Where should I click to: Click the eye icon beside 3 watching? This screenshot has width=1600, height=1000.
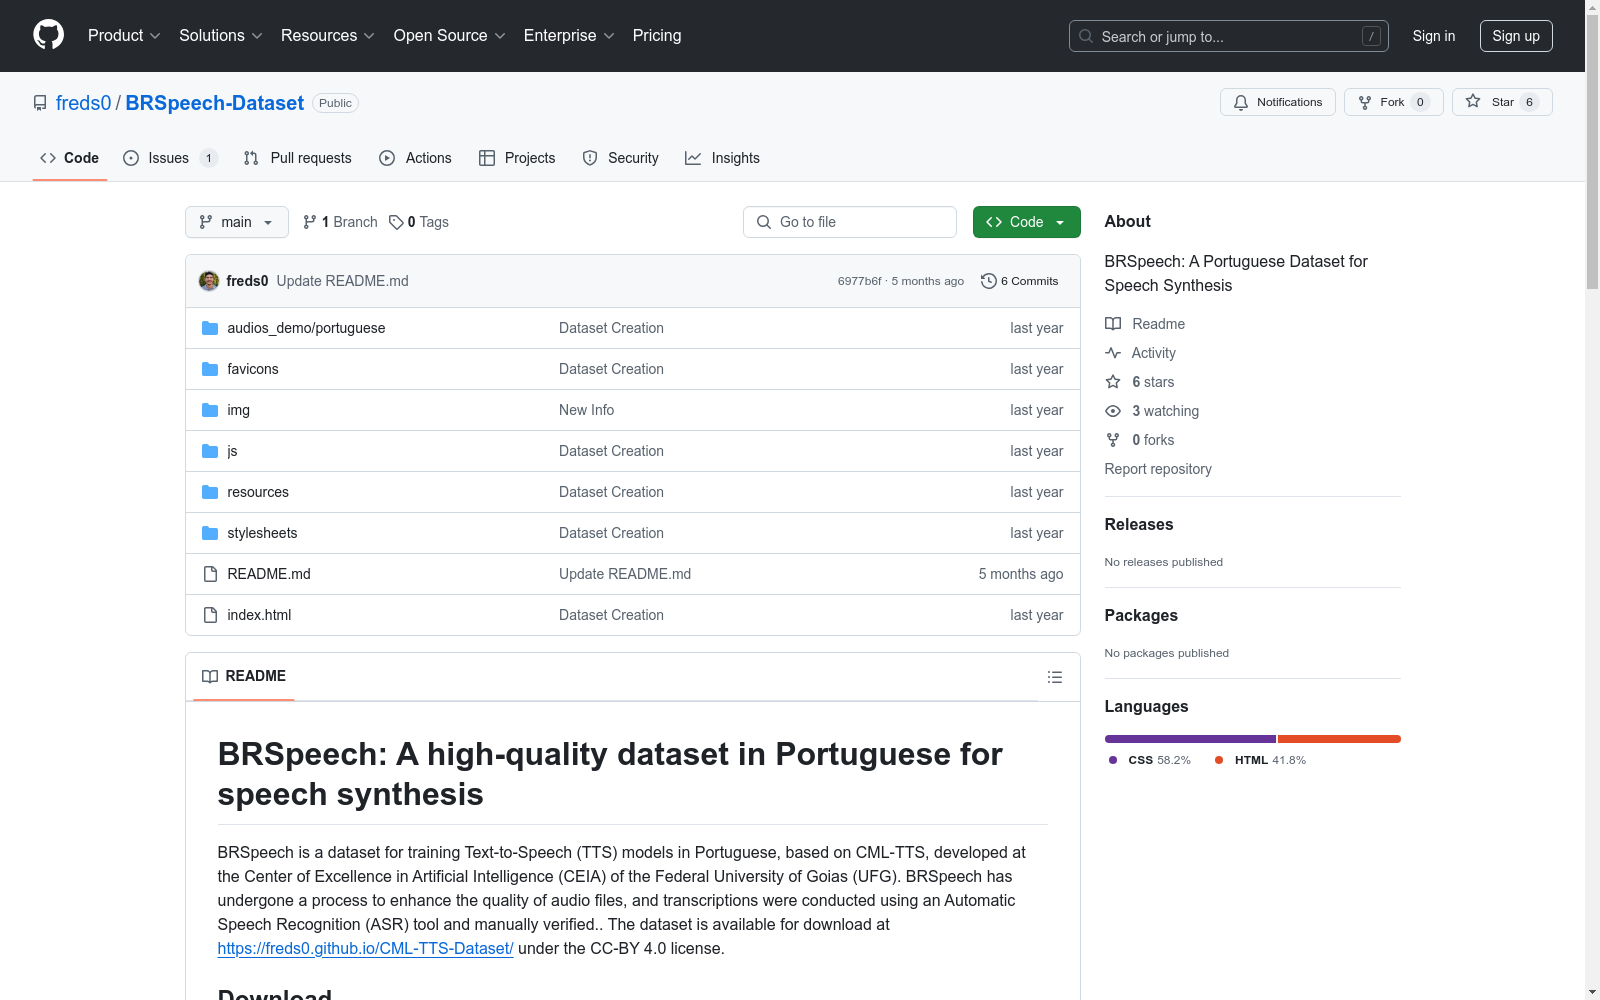tap(1113, 411)
